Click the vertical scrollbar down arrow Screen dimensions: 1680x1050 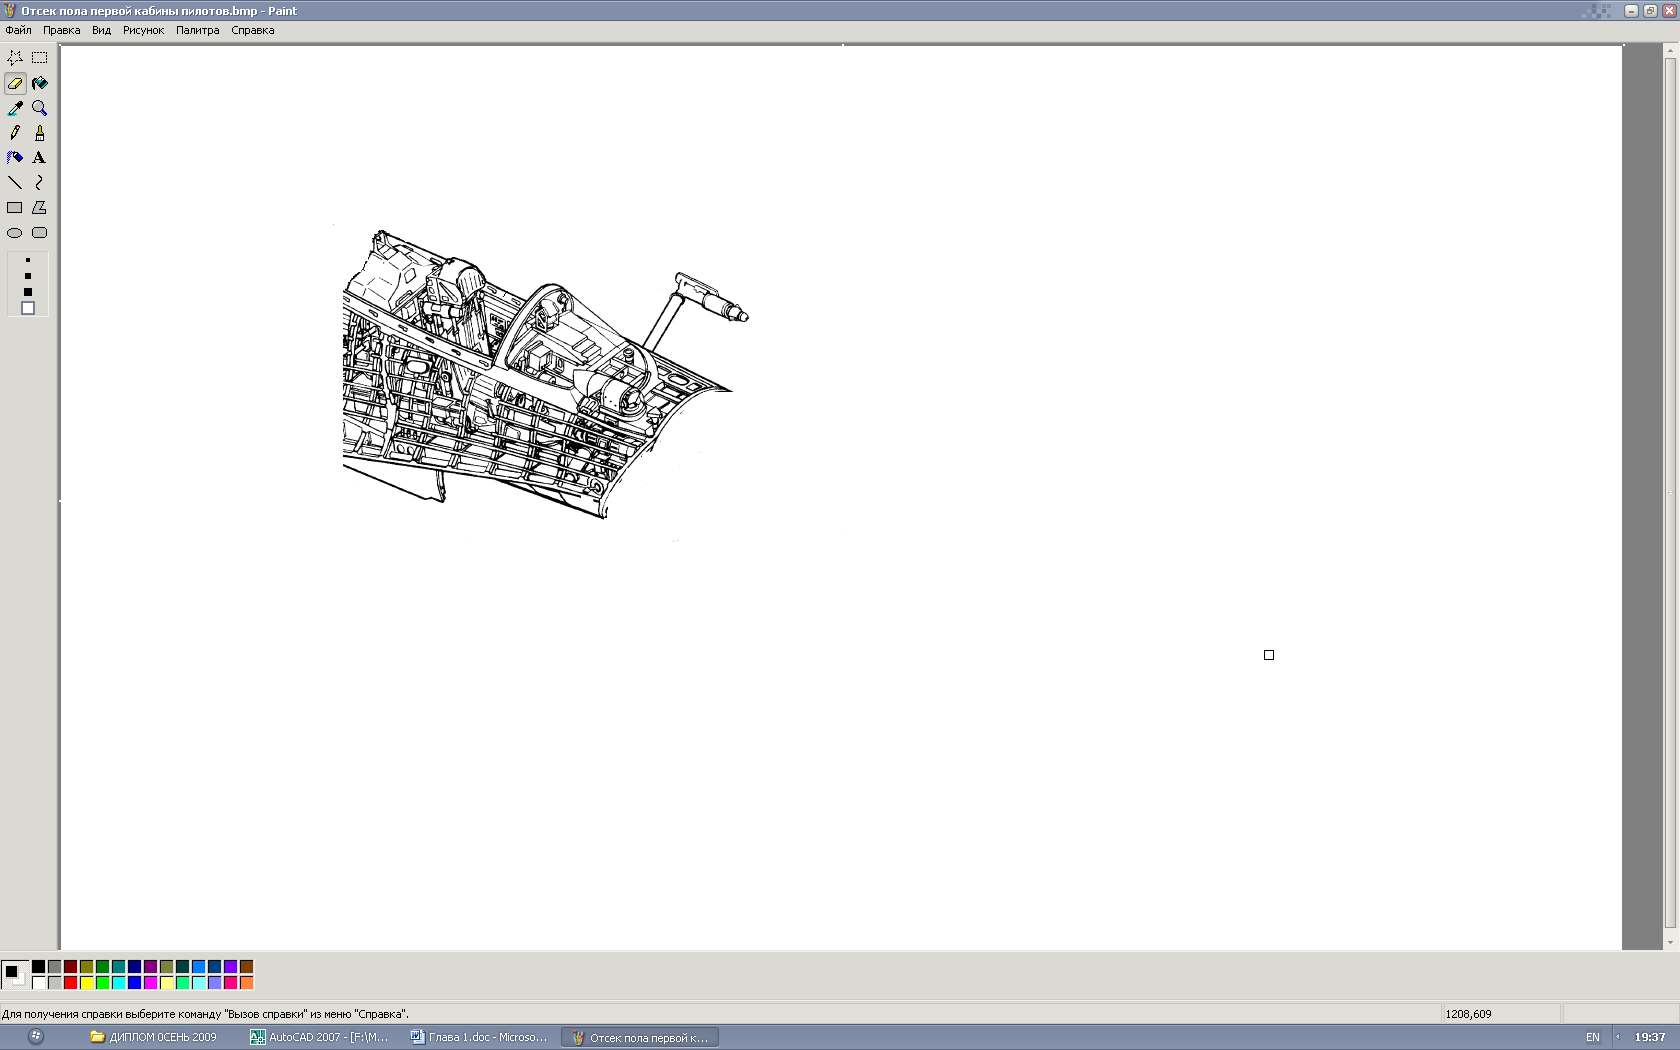pos(1670,943)
